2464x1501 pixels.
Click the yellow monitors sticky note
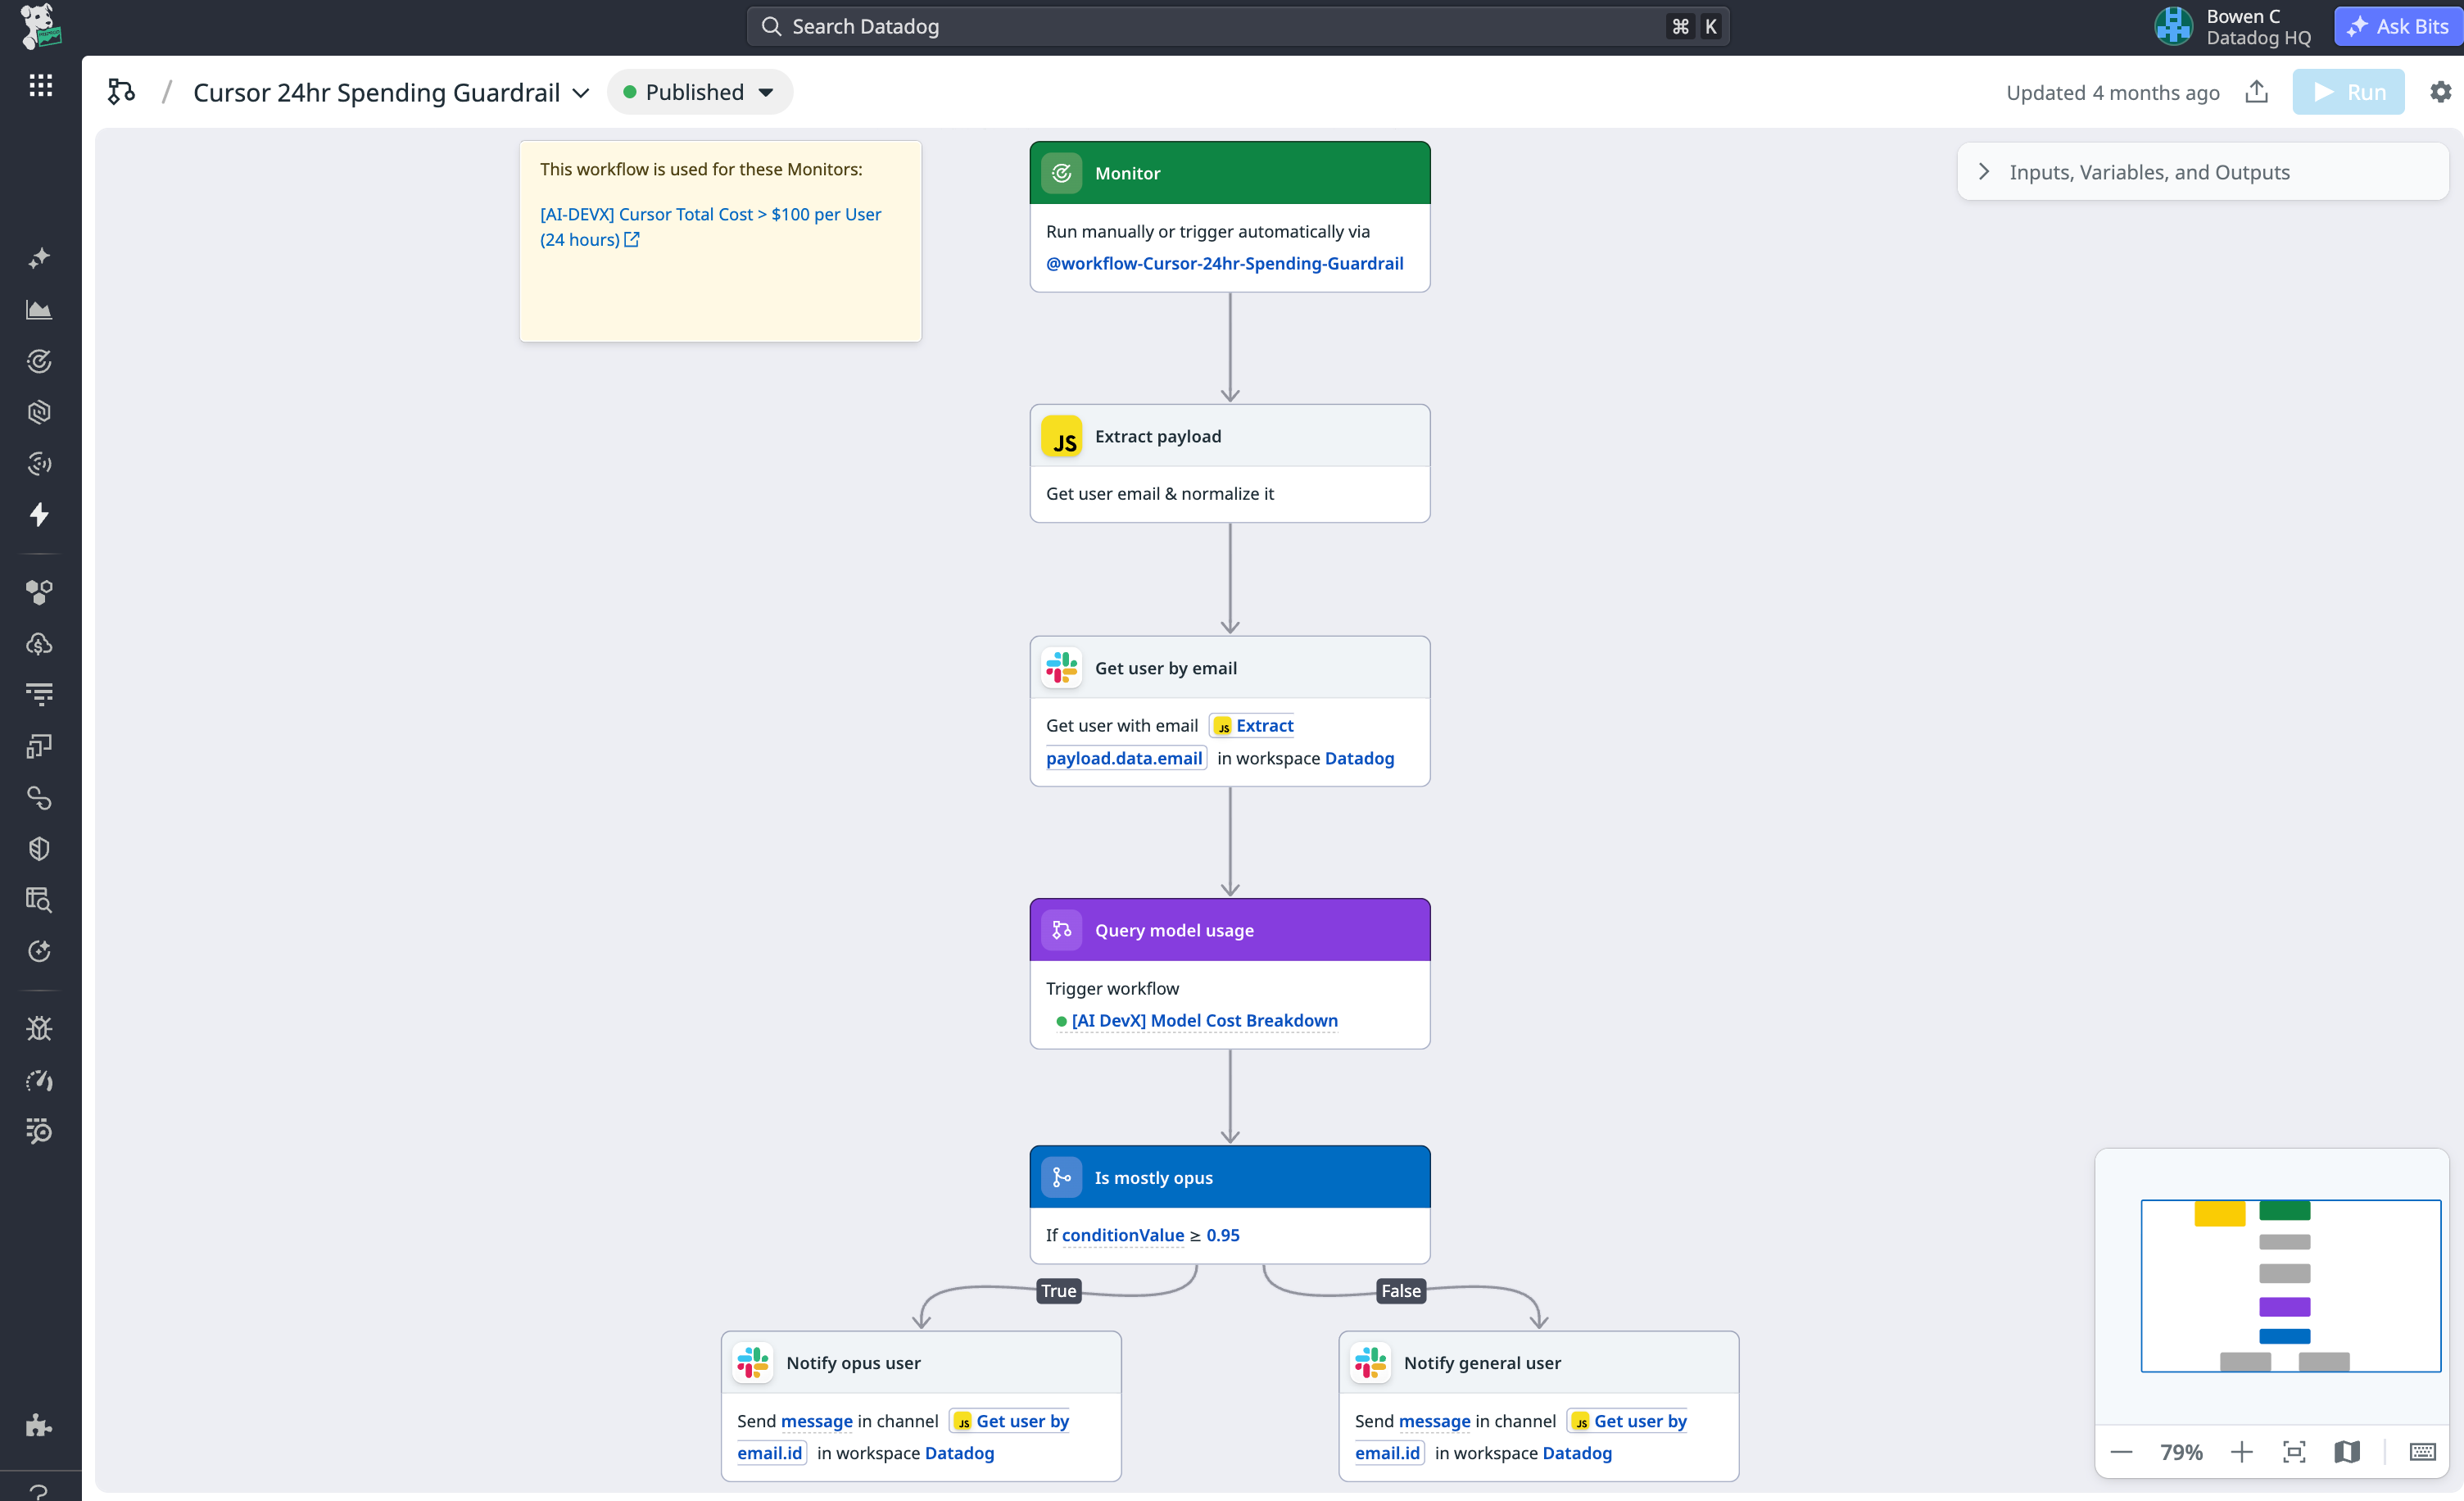coord(720,241)
